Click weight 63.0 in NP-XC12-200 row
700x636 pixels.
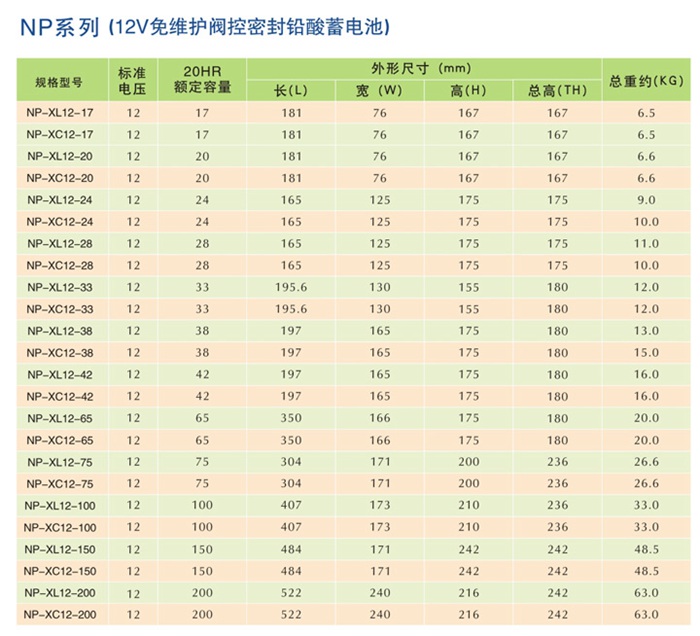click(x=646, y=614)
